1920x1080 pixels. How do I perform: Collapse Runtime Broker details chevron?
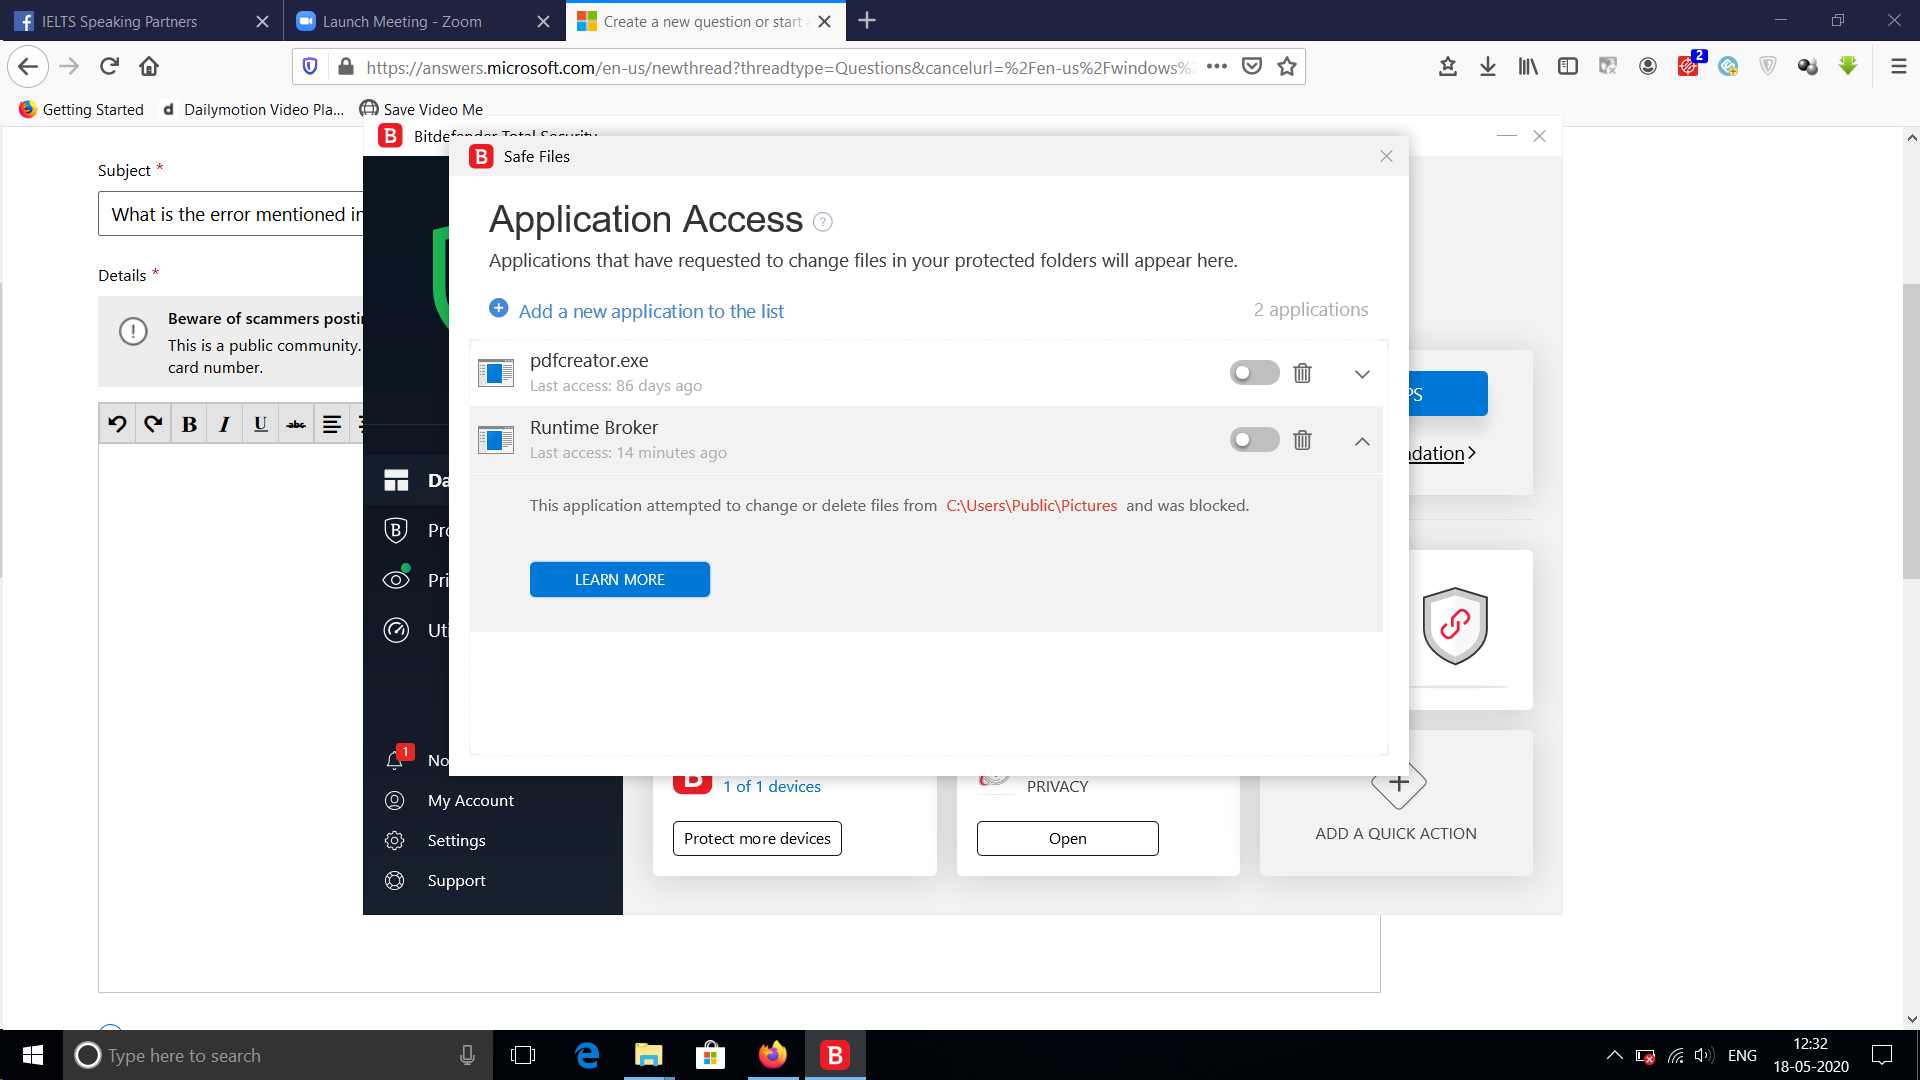[x=1362, y=441]
